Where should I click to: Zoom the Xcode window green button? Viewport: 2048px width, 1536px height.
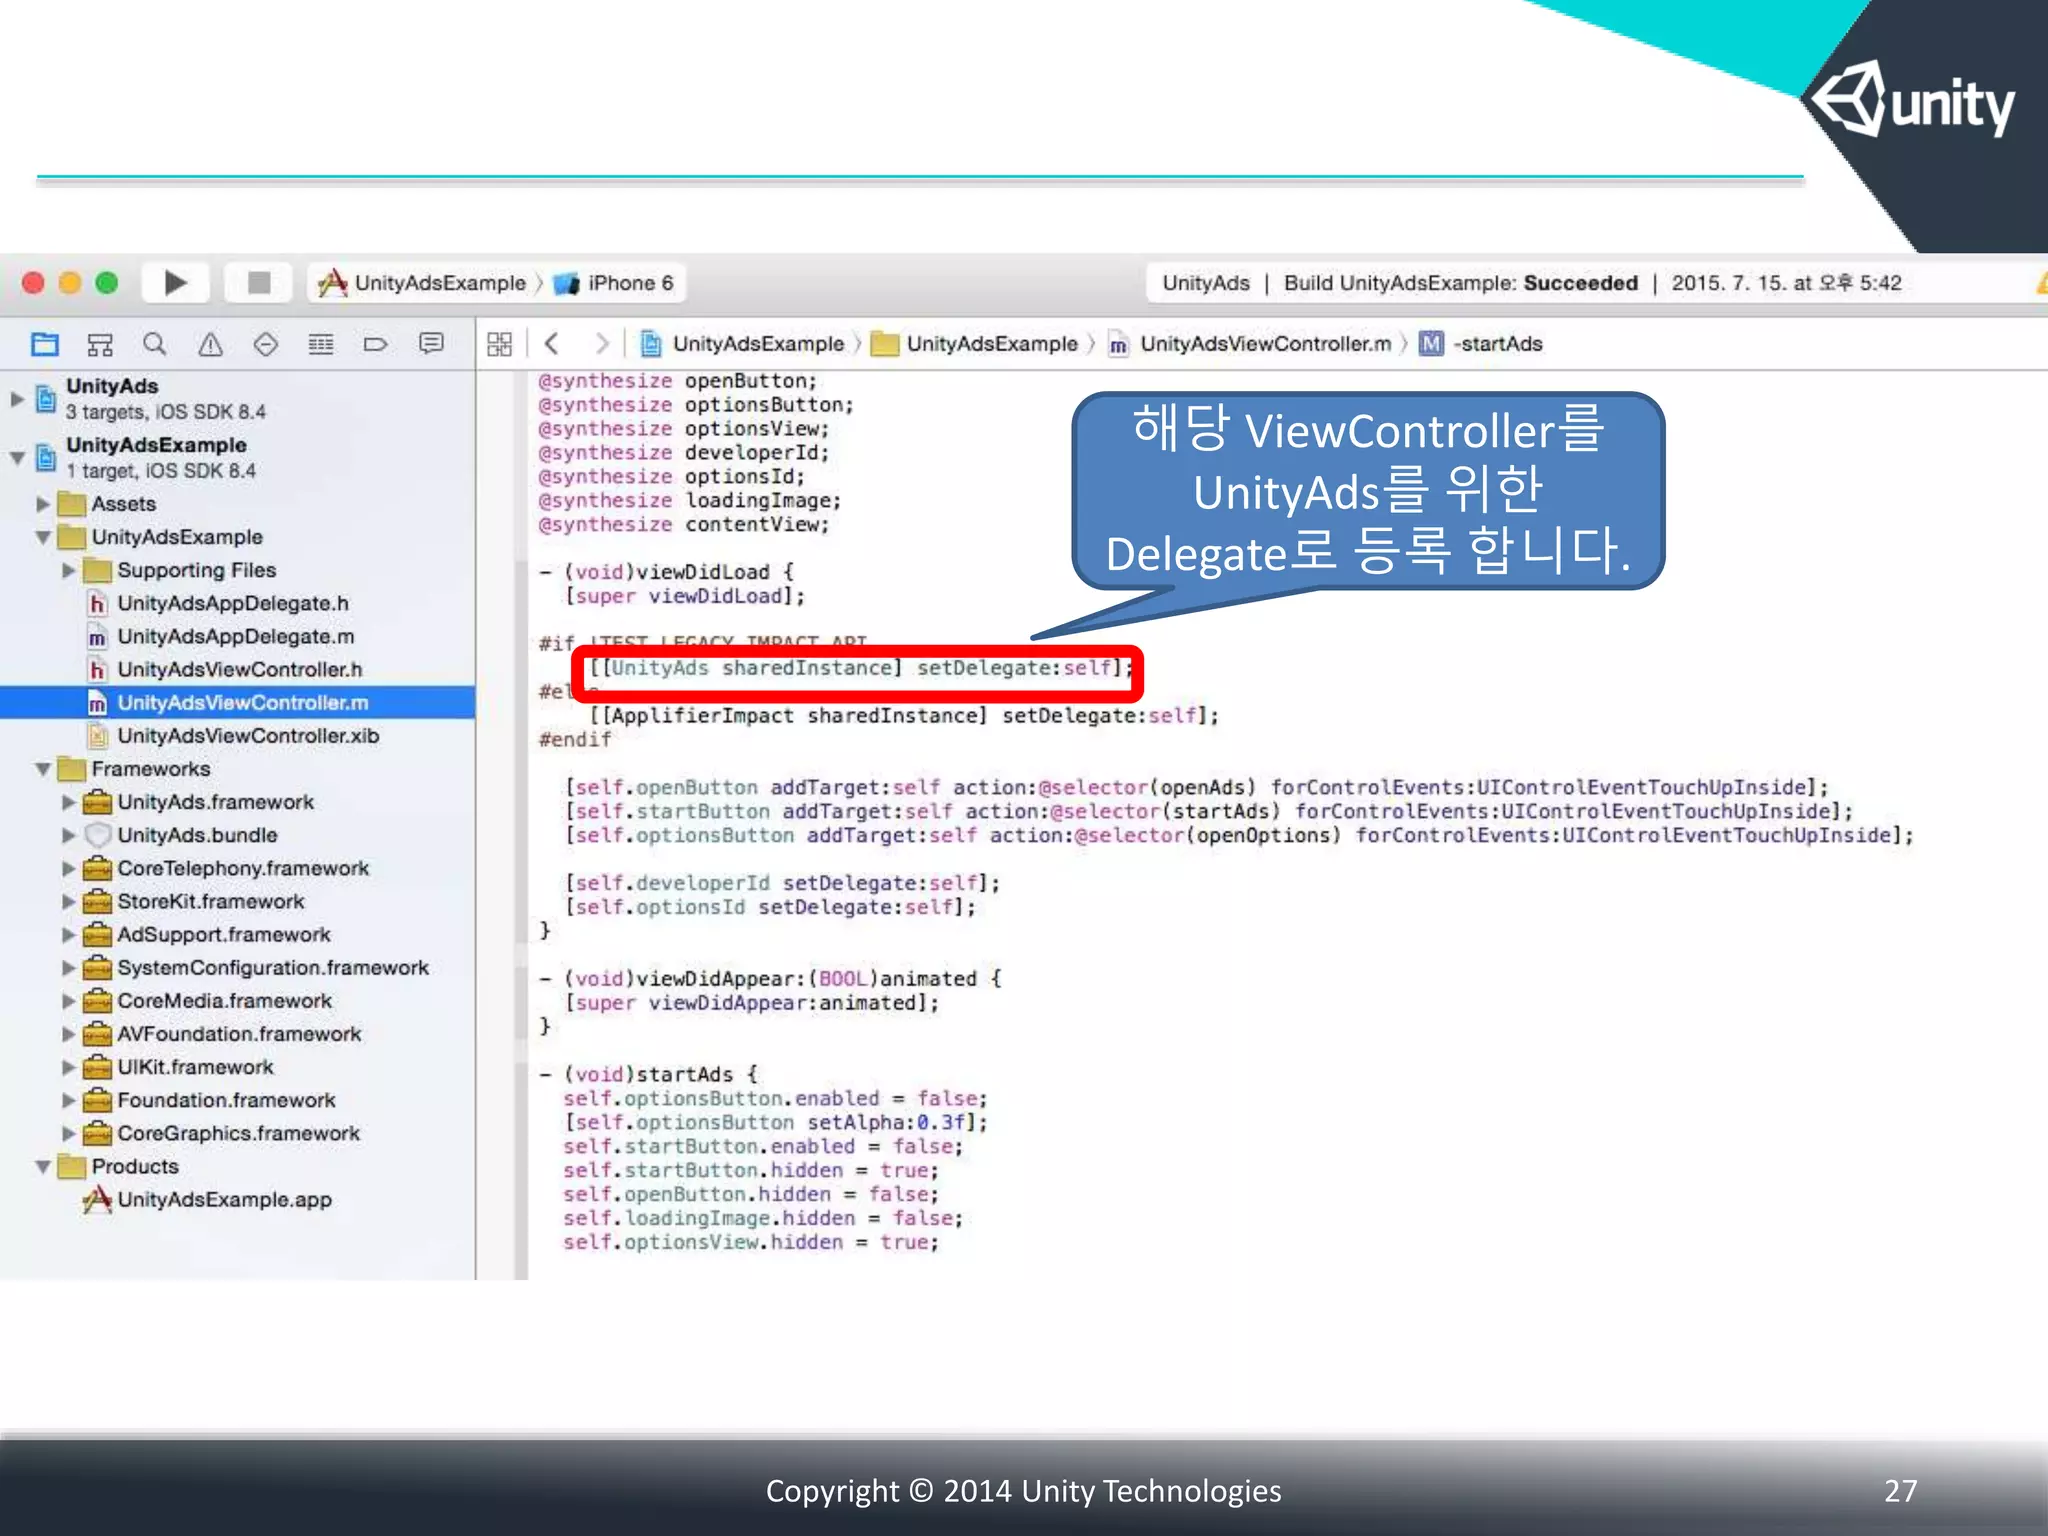pyautogui.click(x=107, y=283)
